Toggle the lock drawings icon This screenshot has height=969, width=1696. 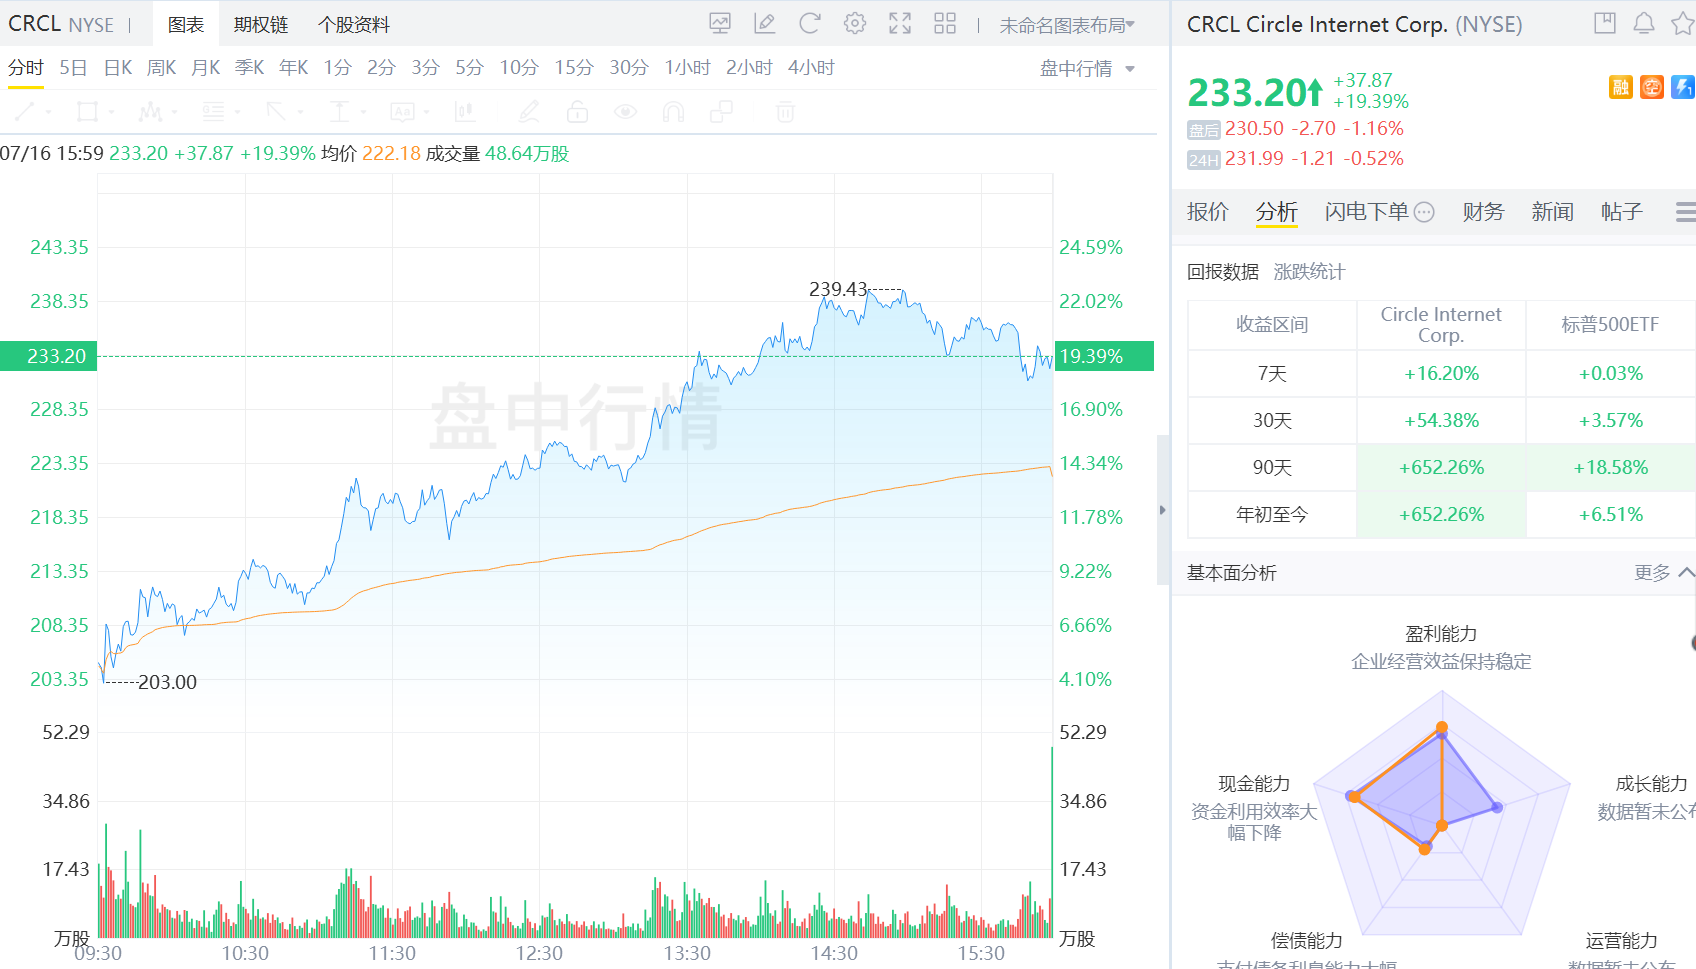point(577,111)
